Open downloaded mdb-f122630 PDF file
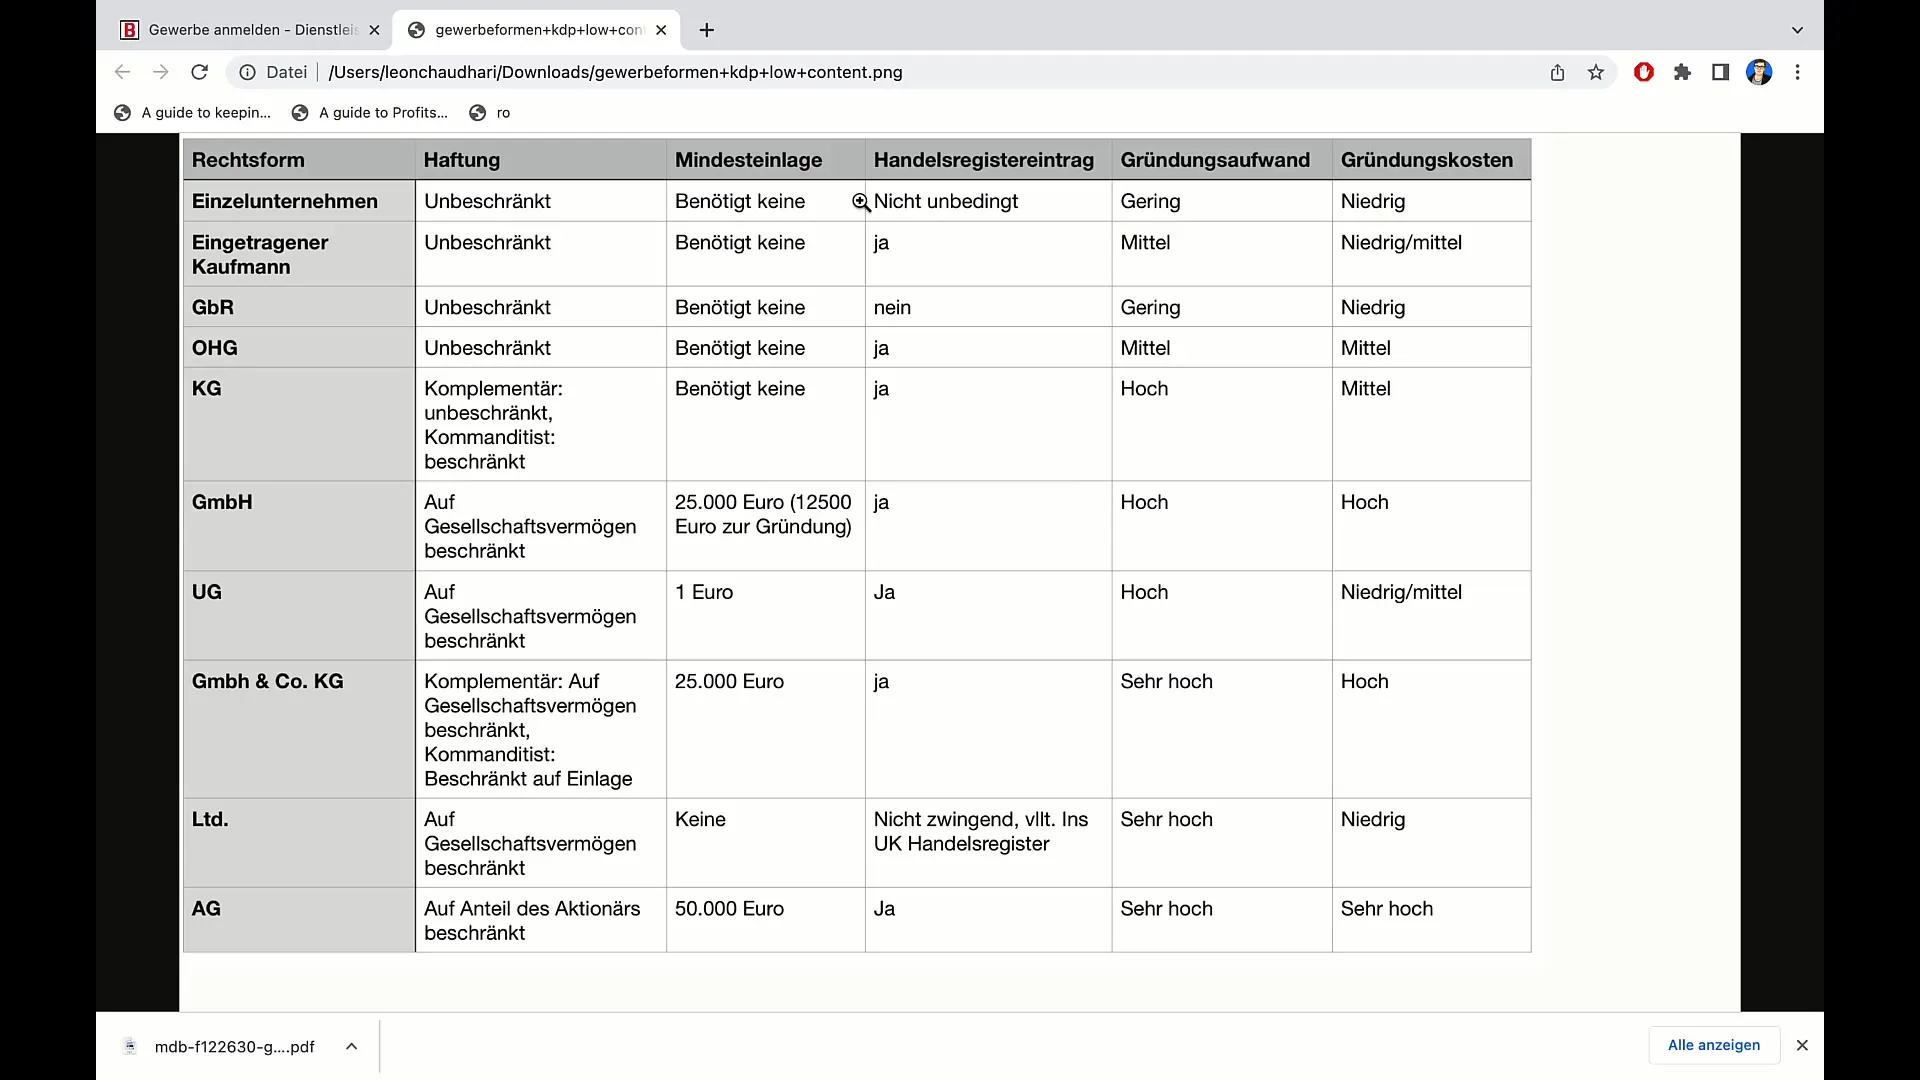This screenshot has height=1080, width=1920. pos(220,1046)
